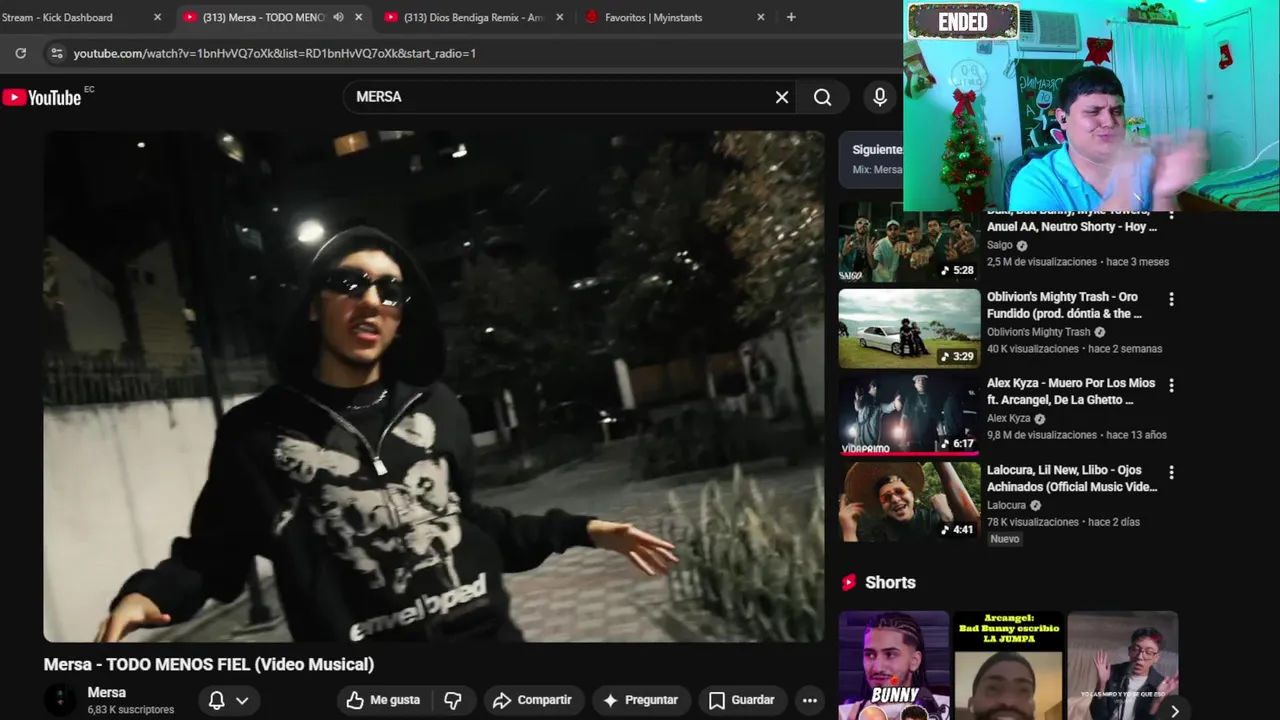Toggle the notification bell for Mersa
Viewport: 1280px width, 720px height.
click(216, 700)
